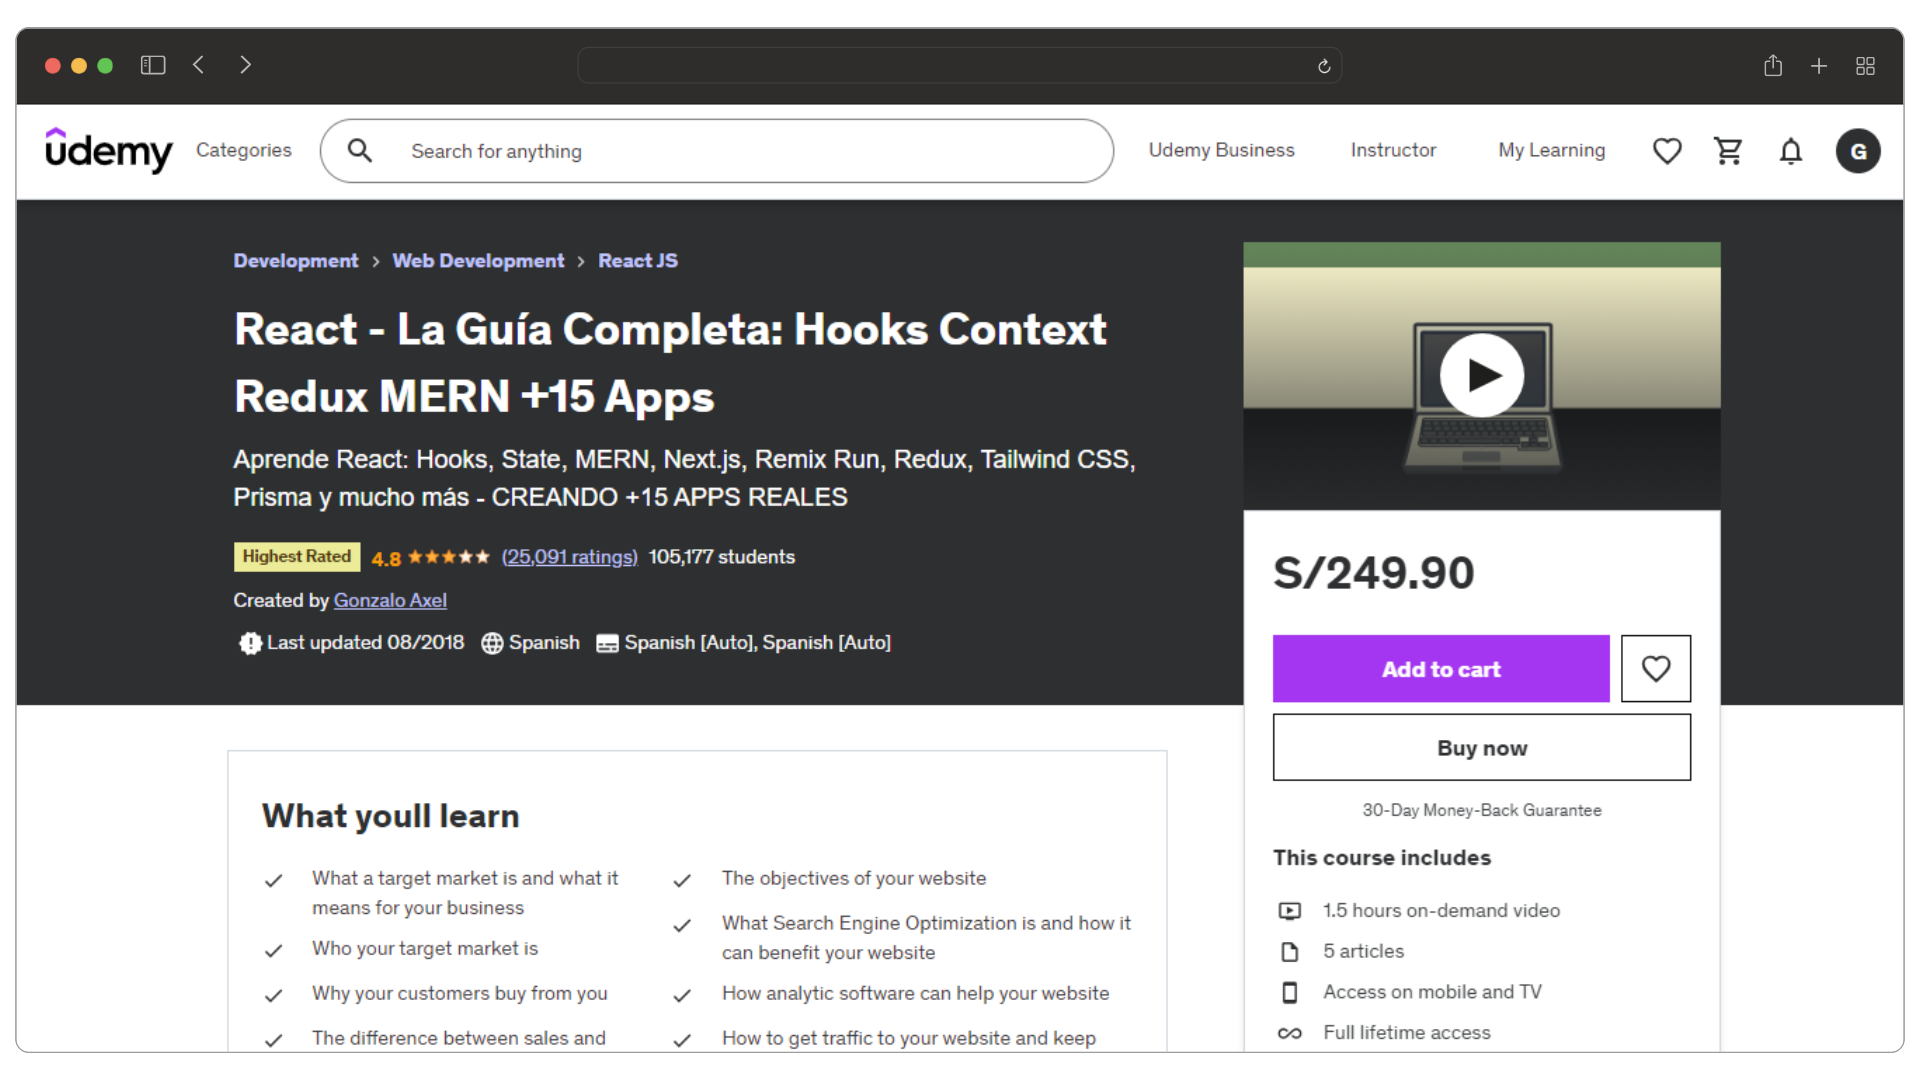Click the Buy now button
Image resolution: width=1920 pixels, height=1080 pixels.
click(x=1481, y=748)
